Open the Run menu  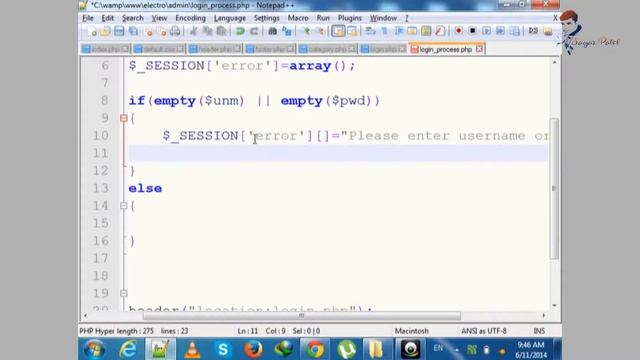tap(323, 18)
